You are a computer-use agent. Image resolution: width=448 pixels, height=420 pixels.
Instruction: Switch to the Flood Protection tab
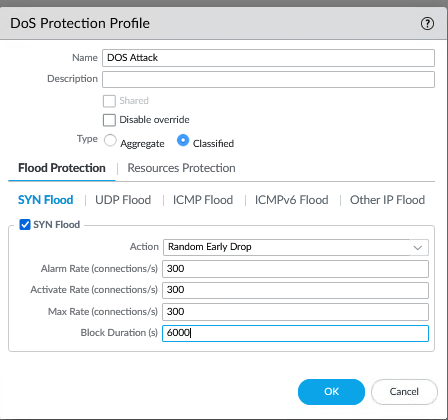point(62,168)
